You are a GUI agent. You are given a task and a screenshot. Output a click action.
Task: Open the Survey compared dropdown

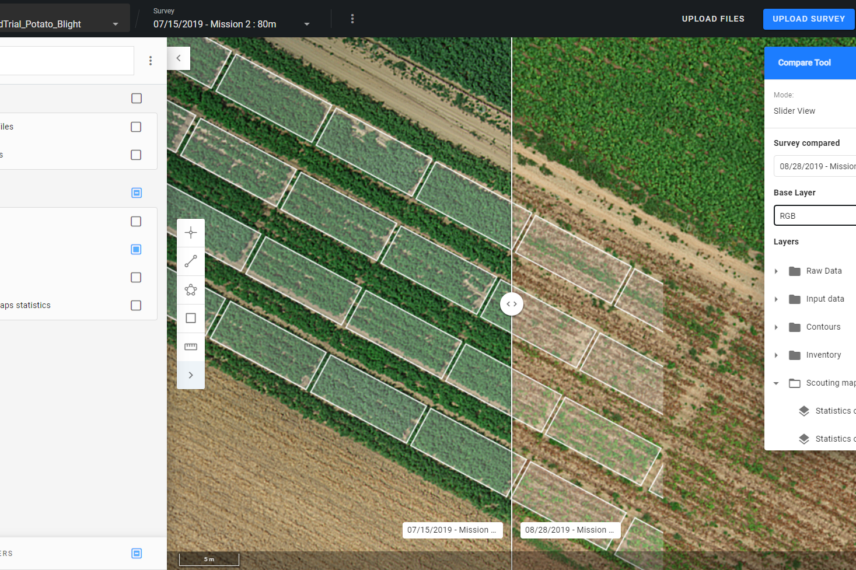tap(814, 167)
